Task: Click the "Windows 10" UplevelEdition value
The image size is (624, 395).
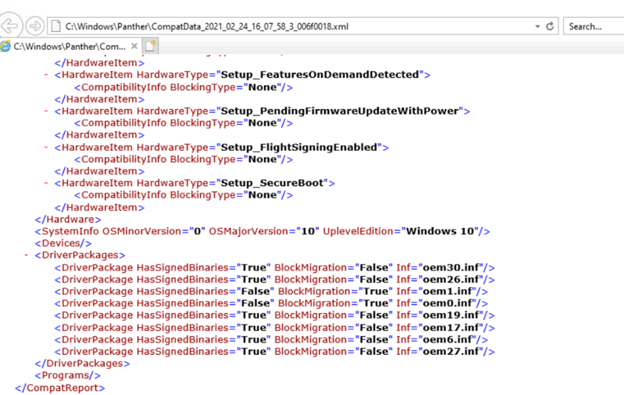Action: 440,231
